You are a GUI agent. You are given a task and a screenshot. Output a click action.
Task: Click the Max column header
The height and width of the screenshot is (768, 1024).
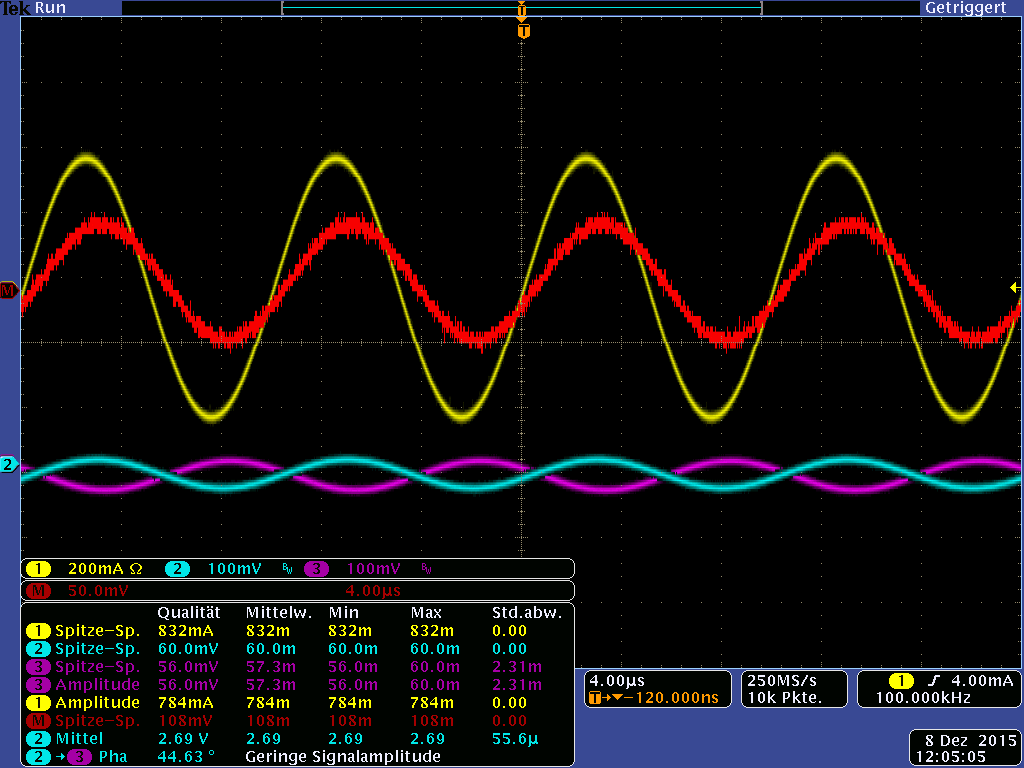[x=426, y=613]
